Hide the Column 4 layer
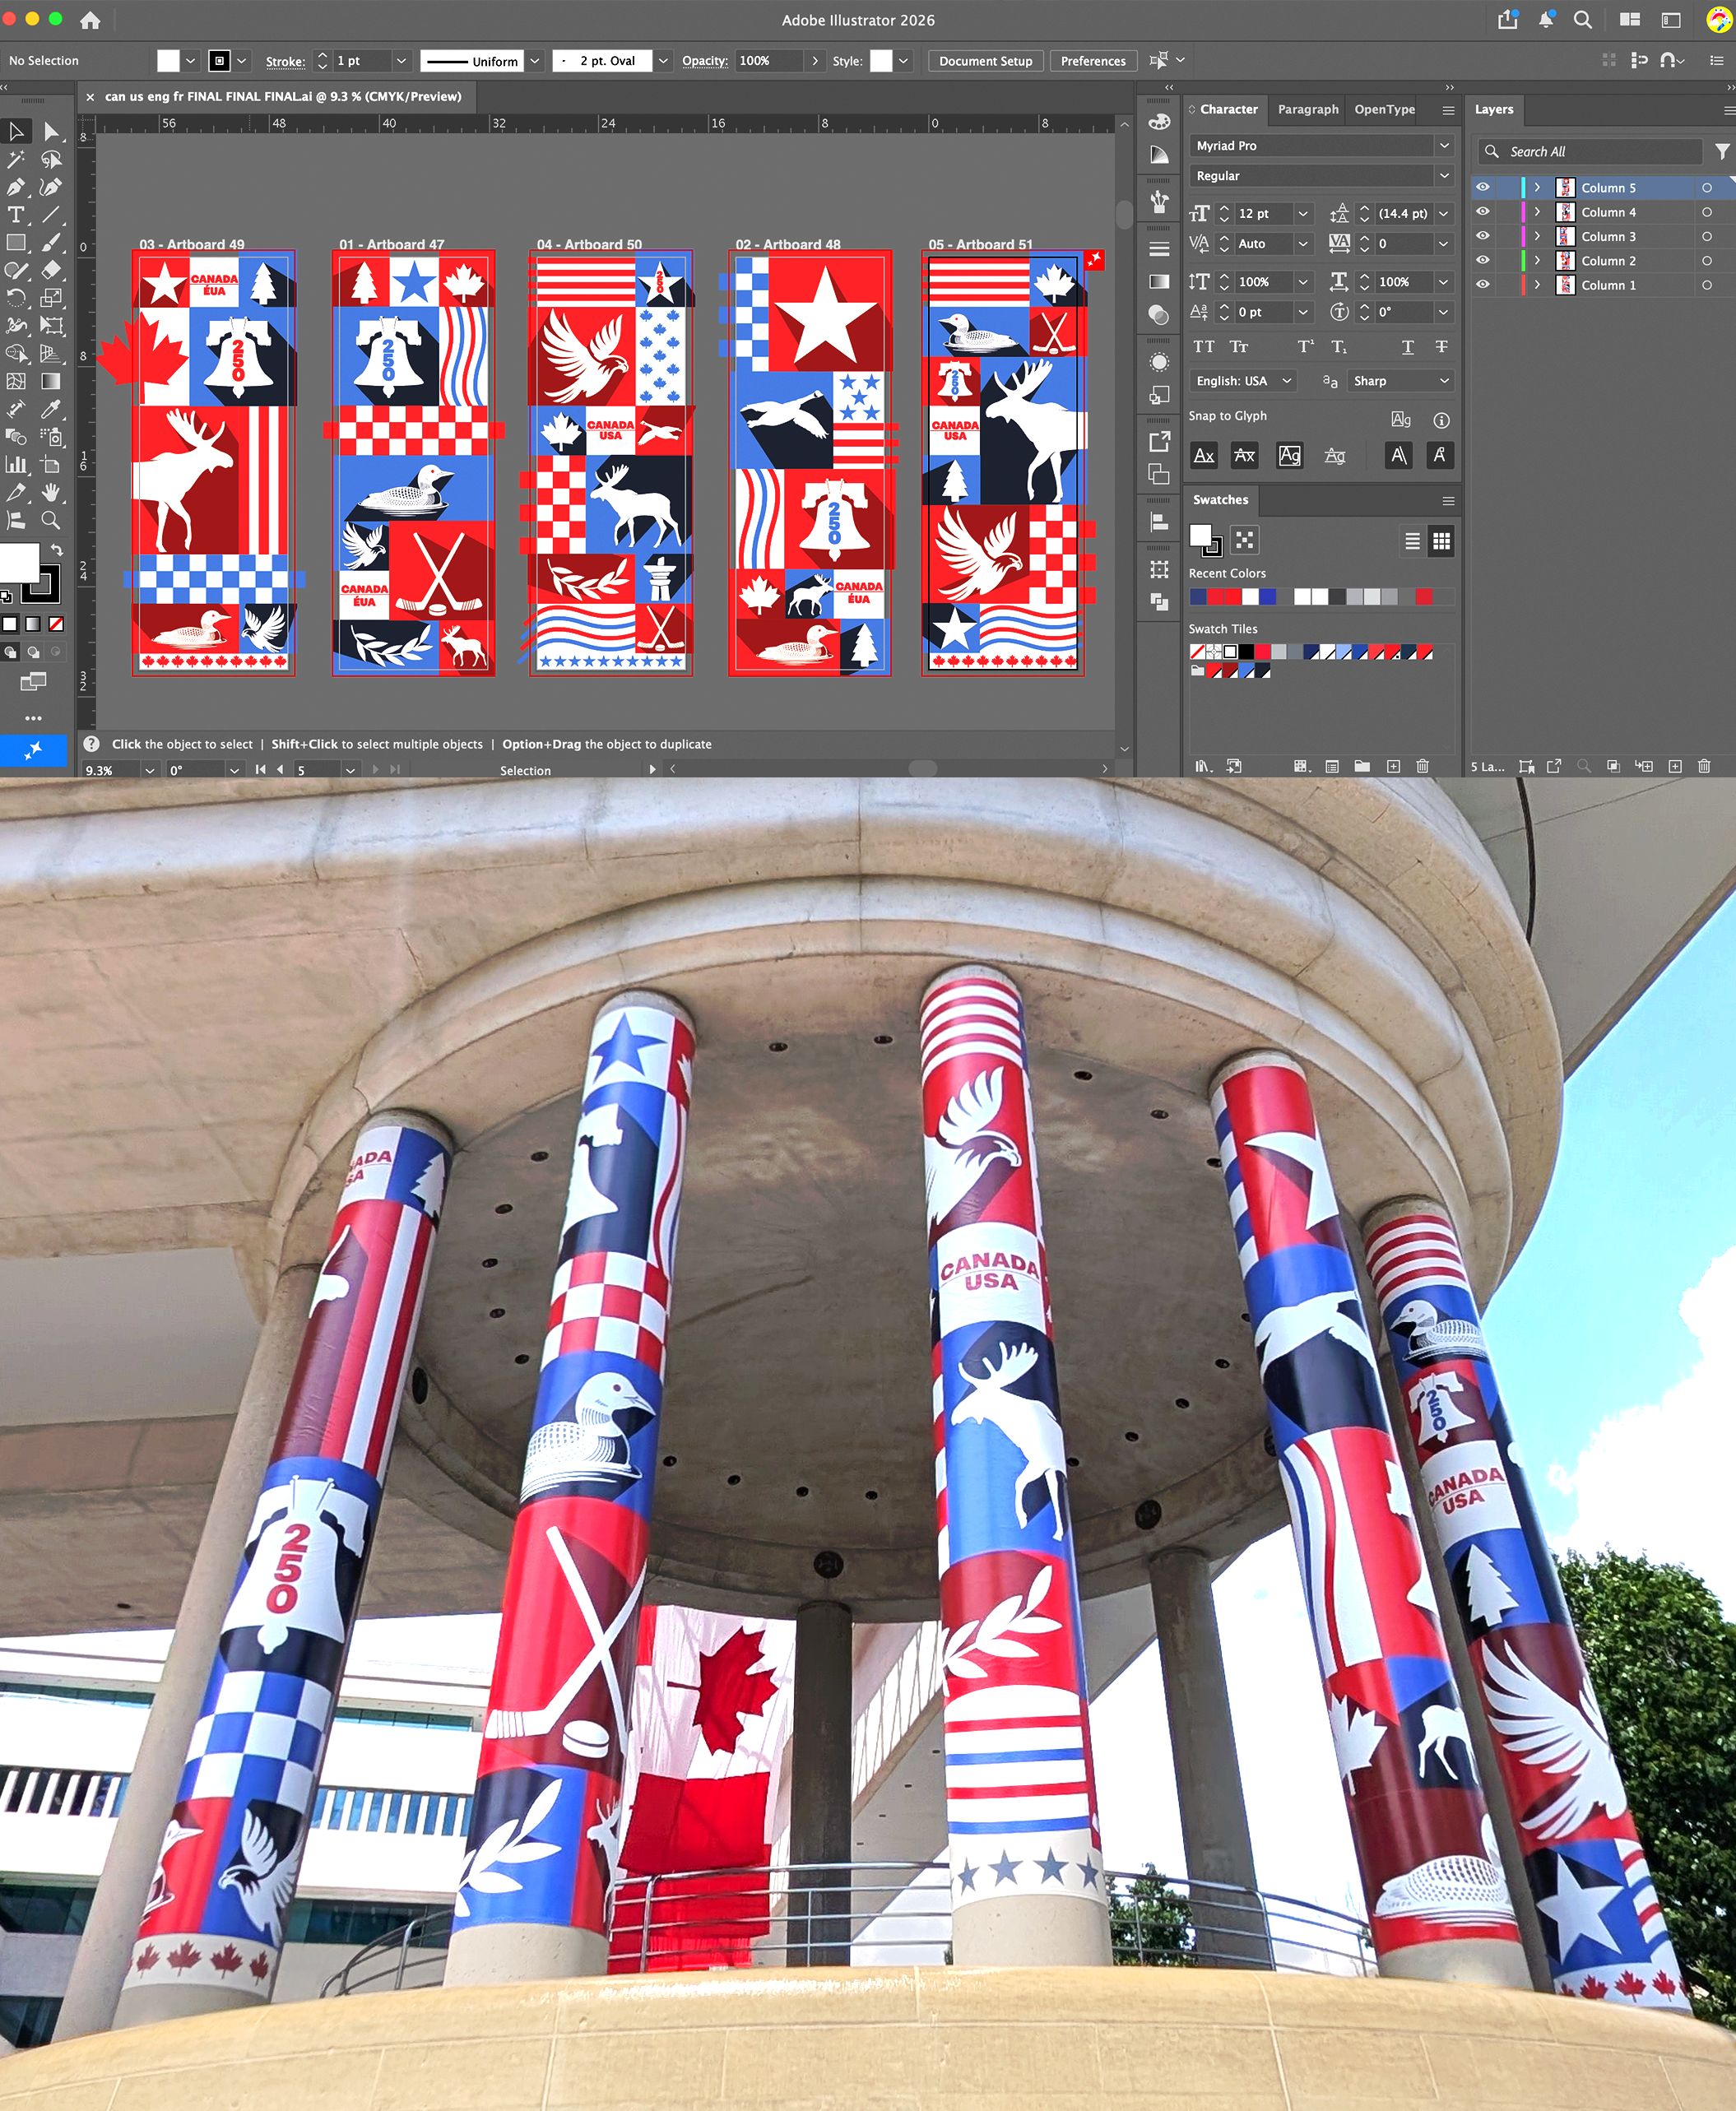Screen dimensions: 1736x2111 click(1483, 212)
